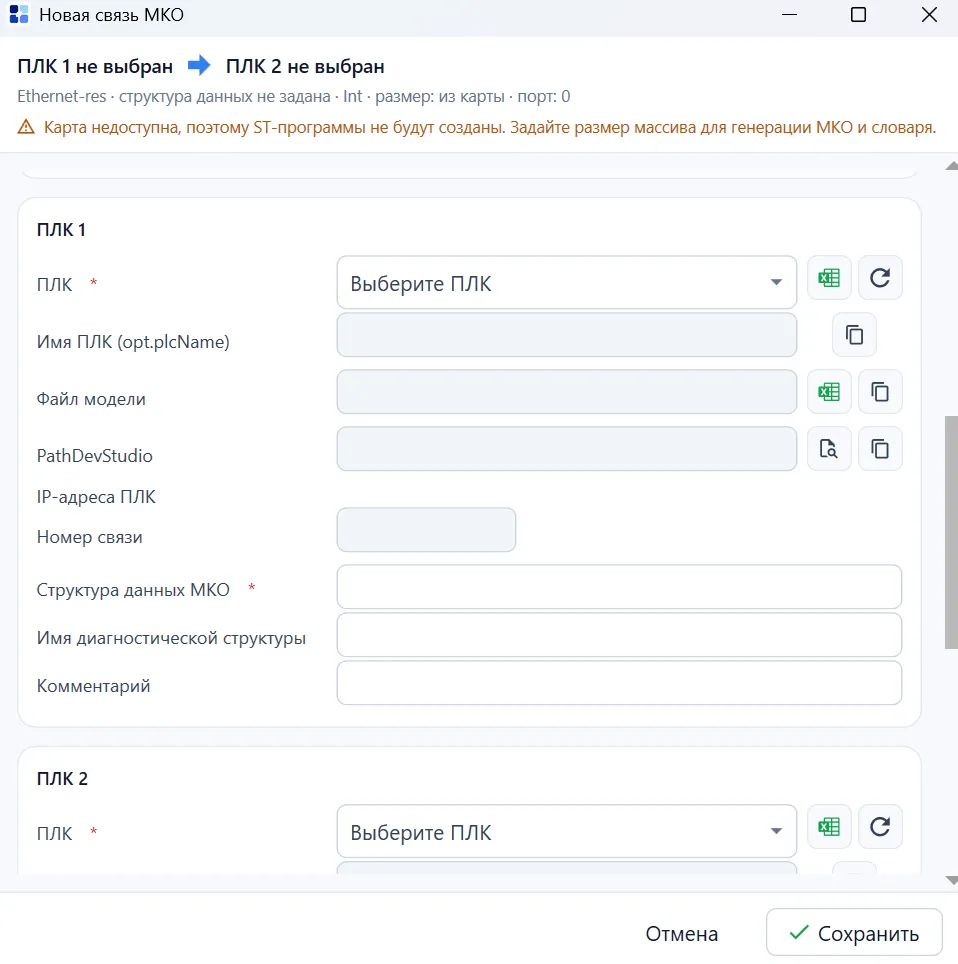
Task: Click the Excel icon in Файл модели row
Action: [x=829, y=392]
